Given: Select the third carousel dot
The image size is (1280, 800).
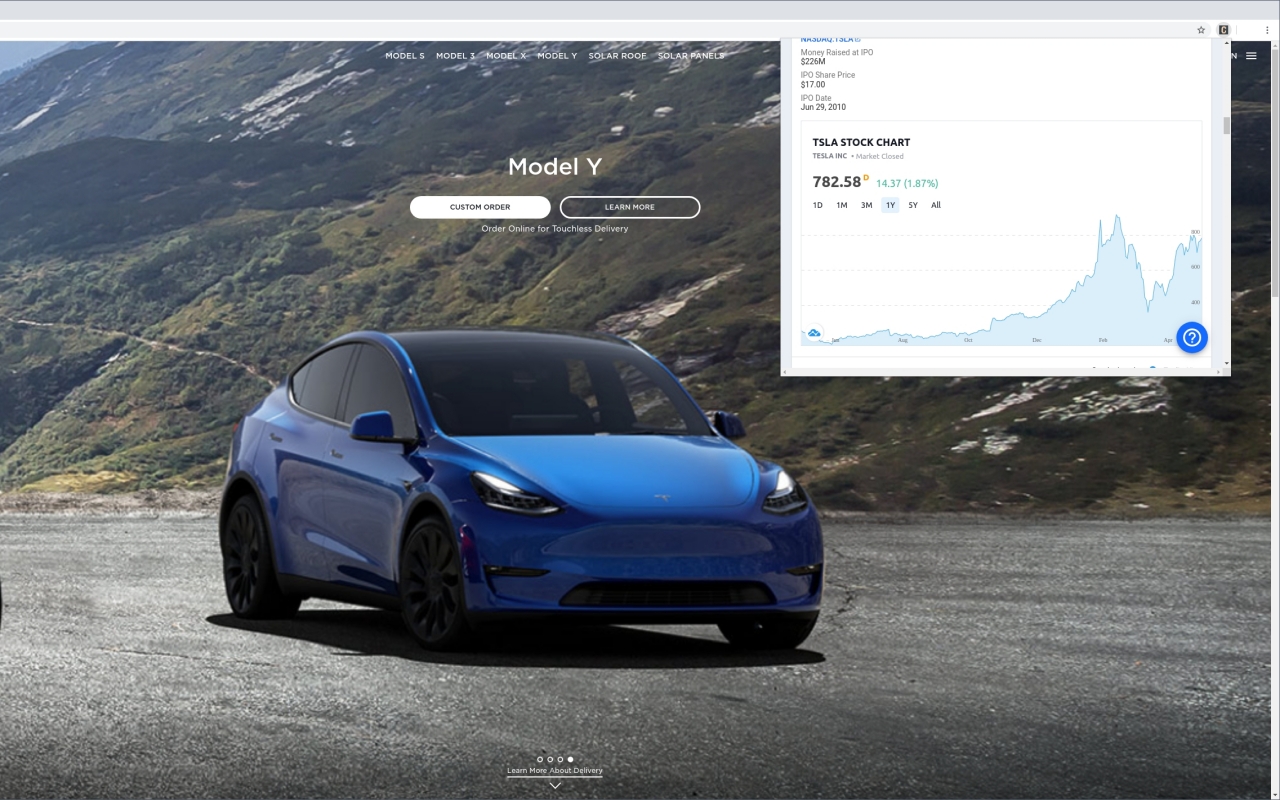Looking at the screenshot, I should point(560,760).
